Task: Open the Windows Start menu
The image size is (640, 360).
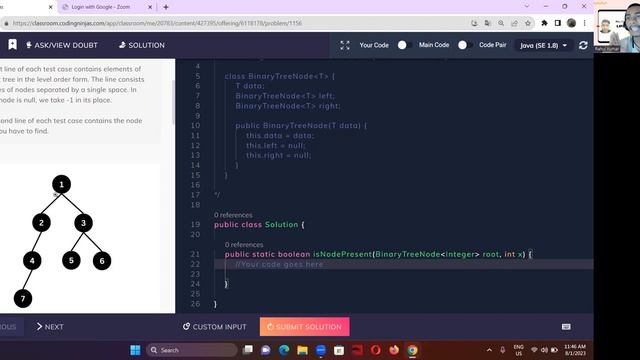Action: (x=135, y=350)
